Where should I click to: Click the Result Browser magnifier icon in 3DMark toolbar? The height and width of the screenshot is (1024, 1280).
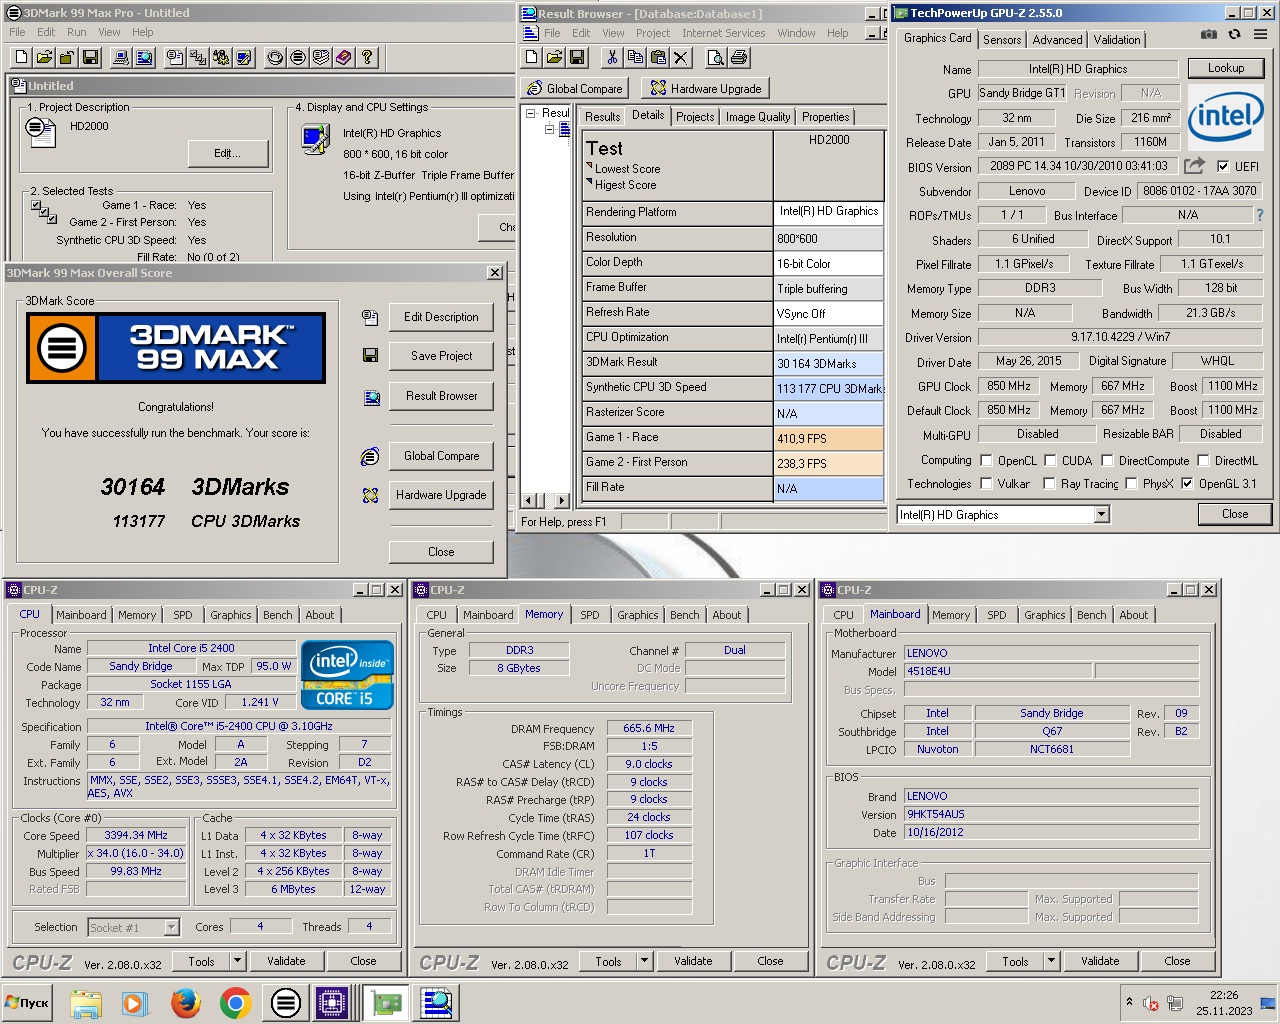[144, 58]
